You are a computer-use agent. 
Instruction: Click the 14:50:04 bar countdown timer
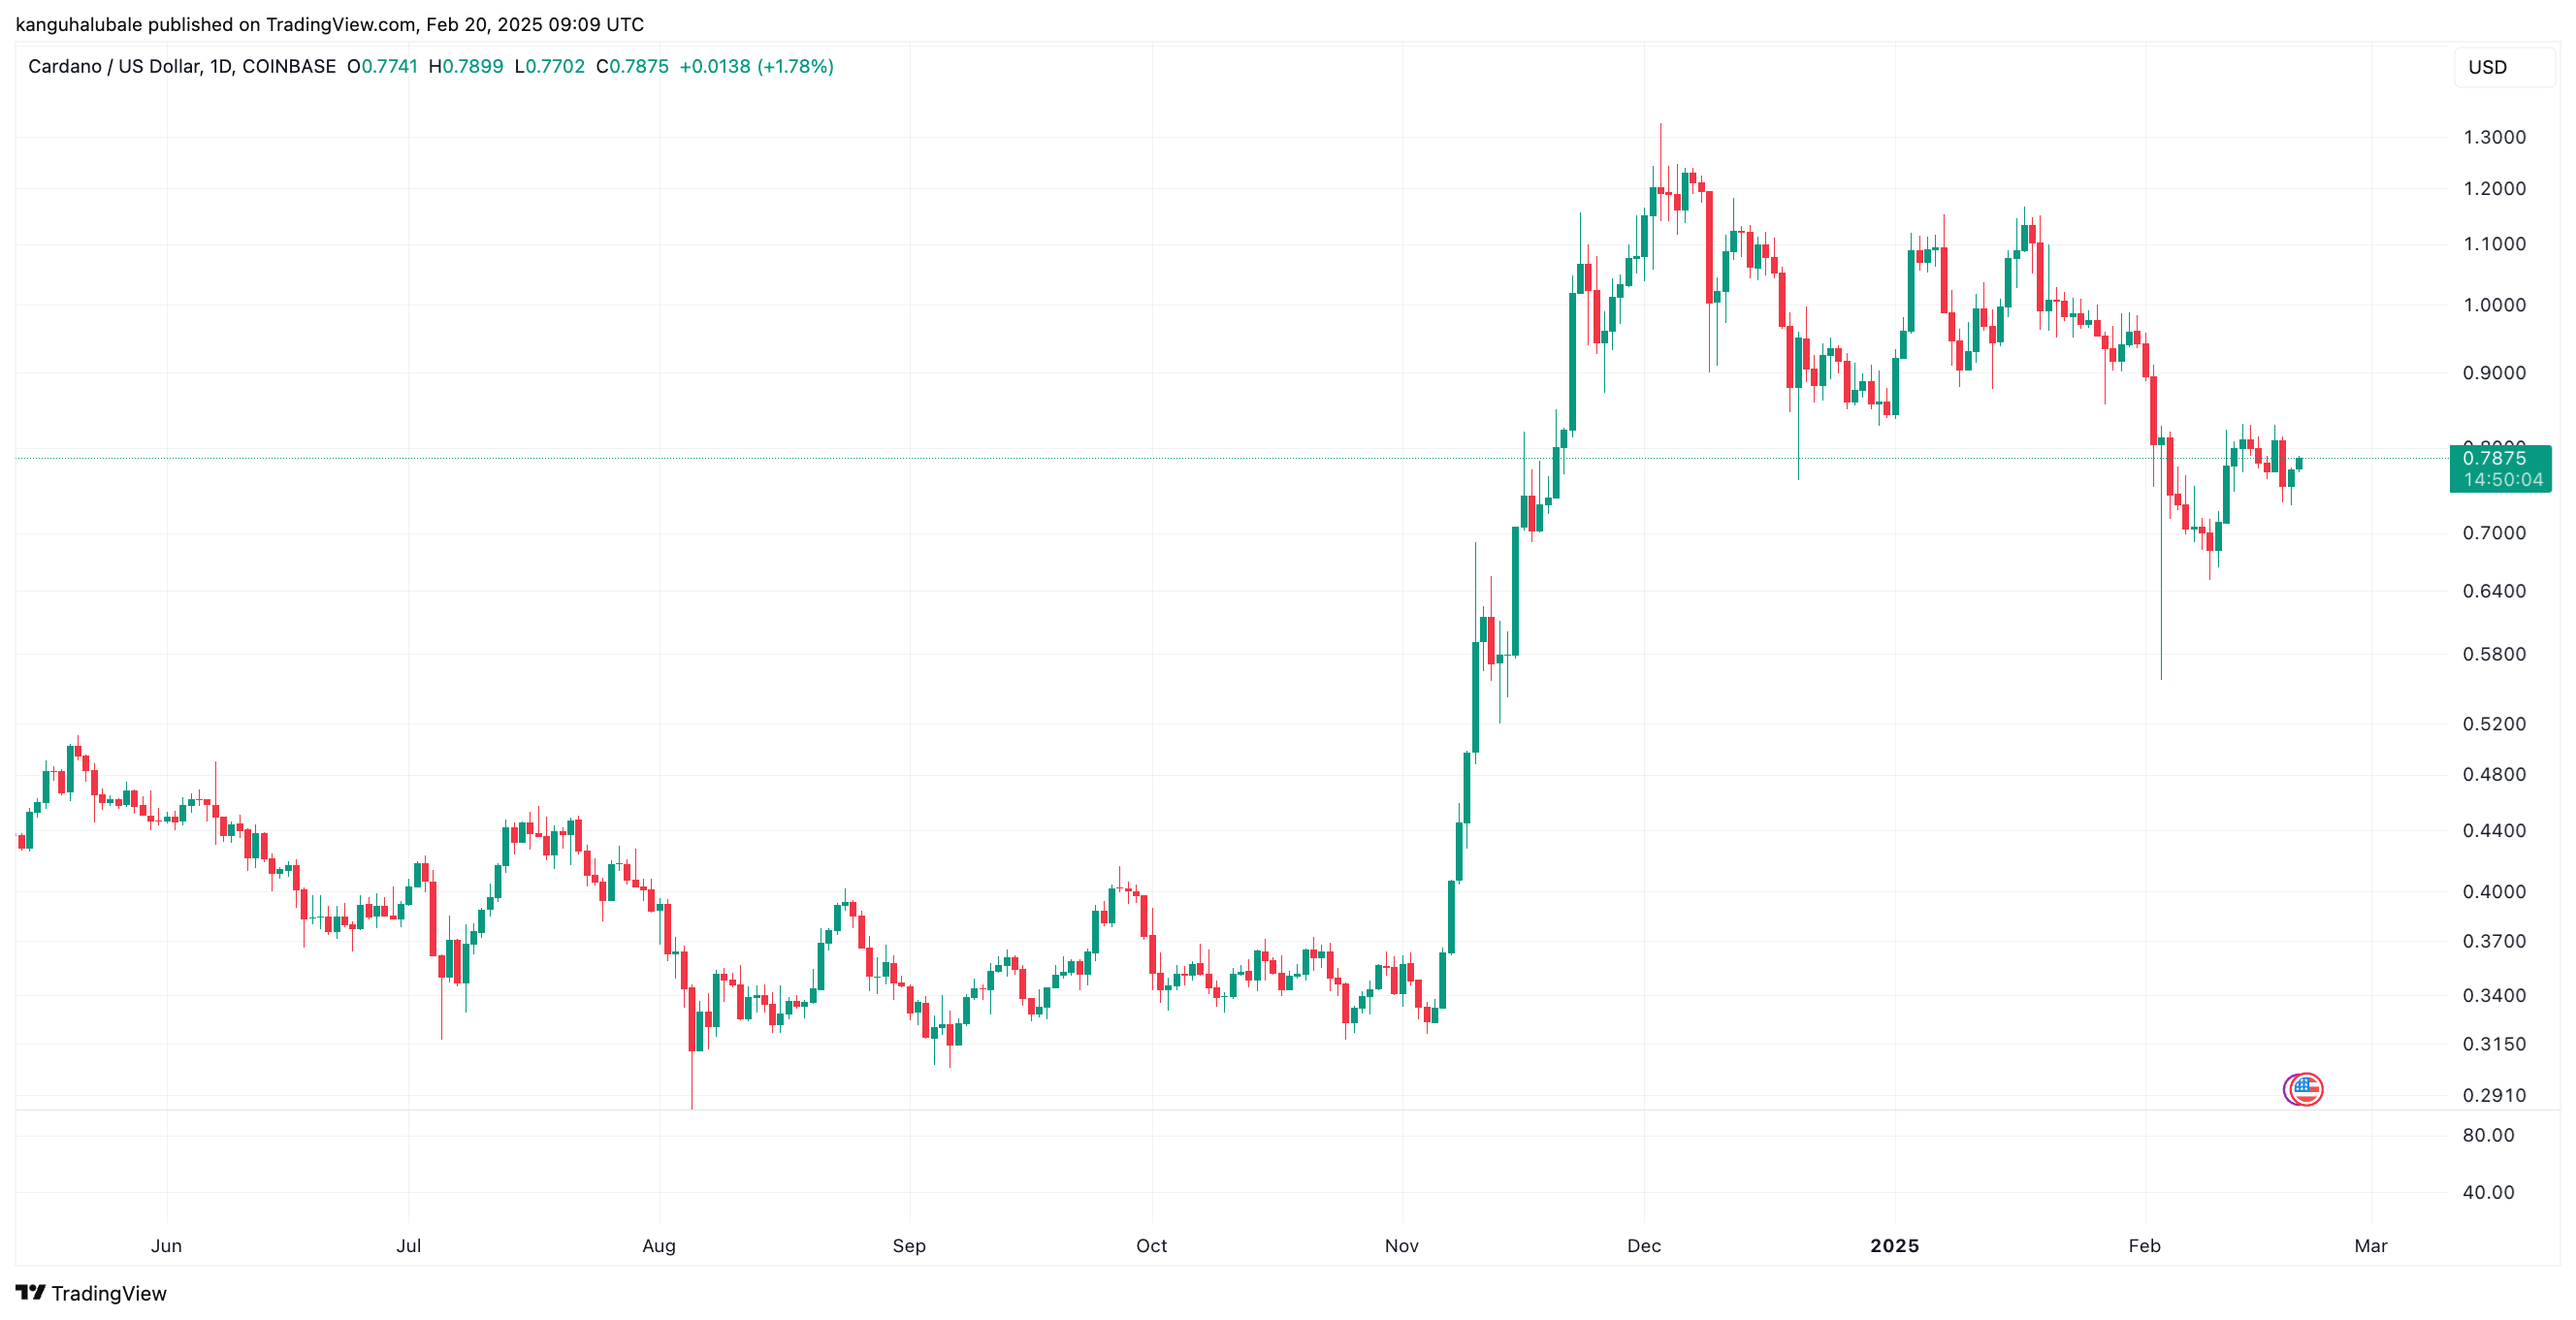[x=2502, y=480]
